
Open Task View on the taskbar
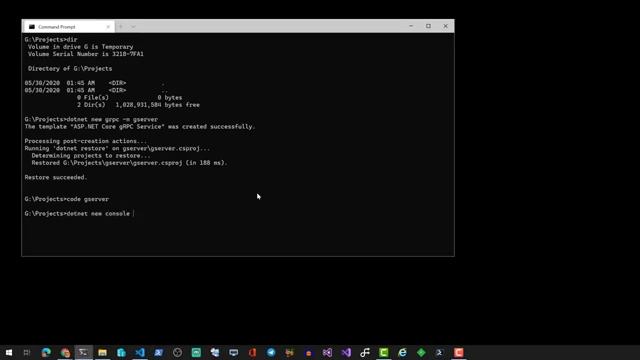[x=27, y=353]
